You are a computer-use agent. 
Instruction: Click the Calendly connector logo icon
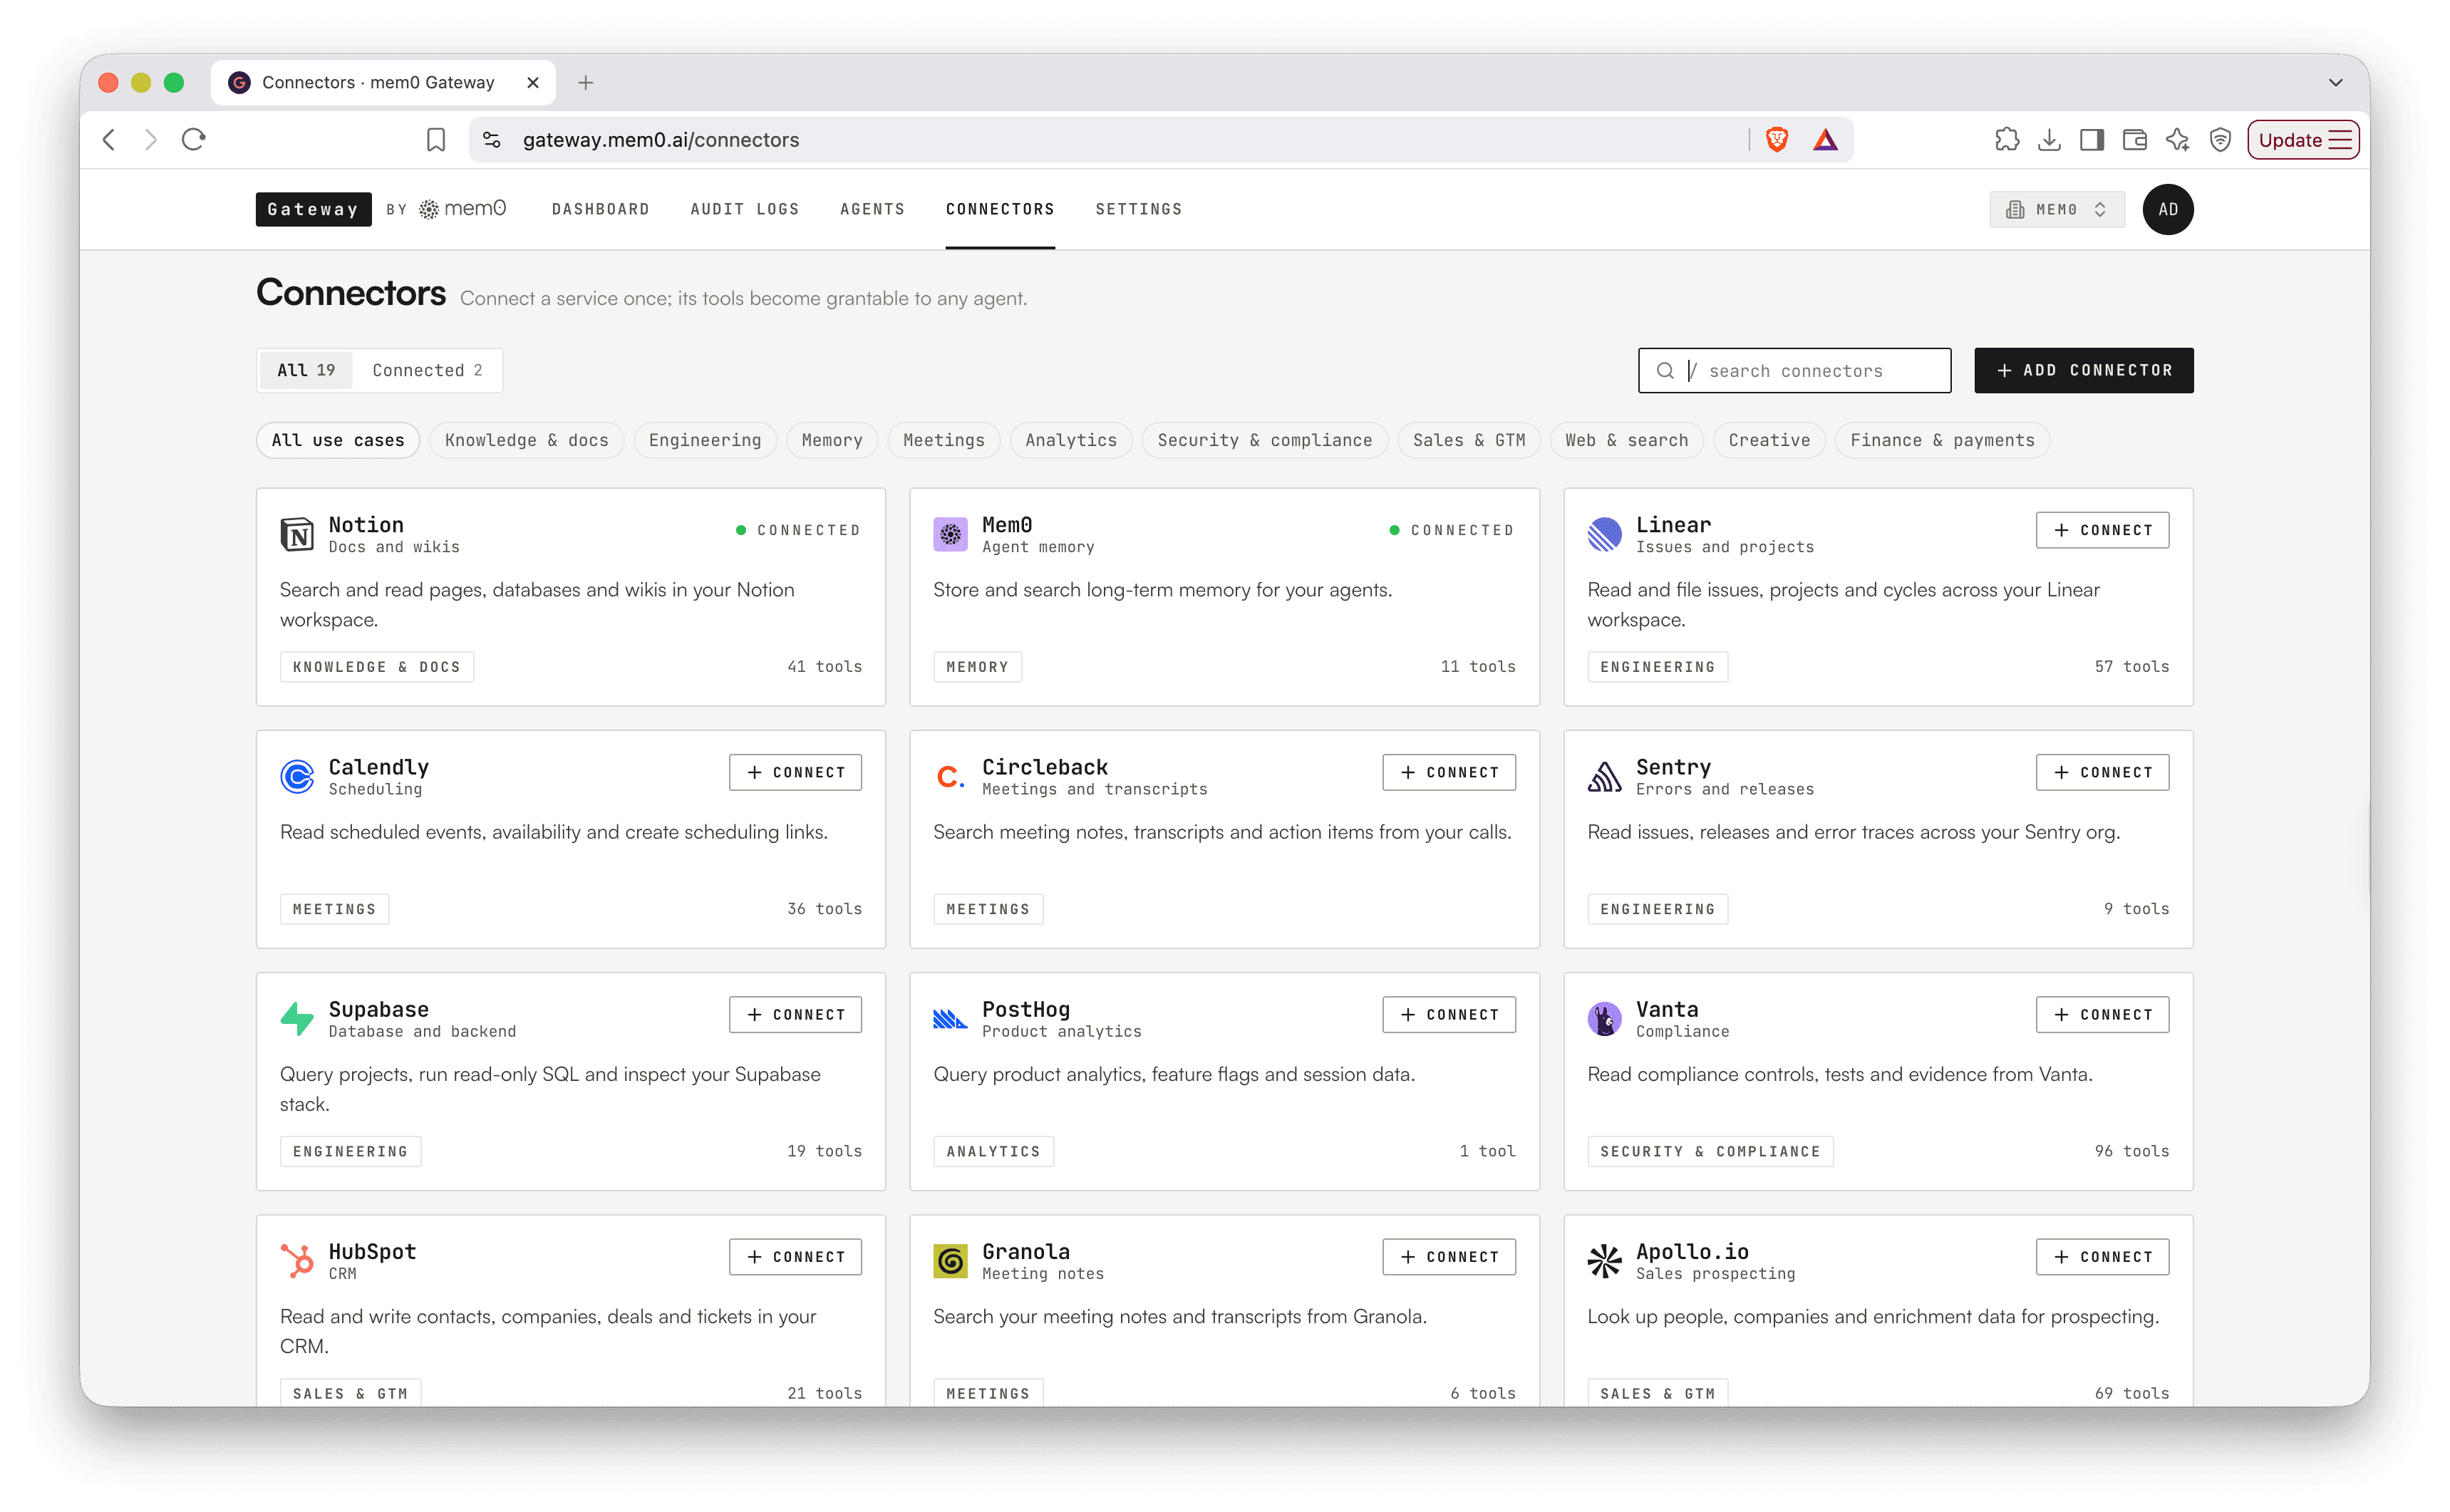coord(297,776)
